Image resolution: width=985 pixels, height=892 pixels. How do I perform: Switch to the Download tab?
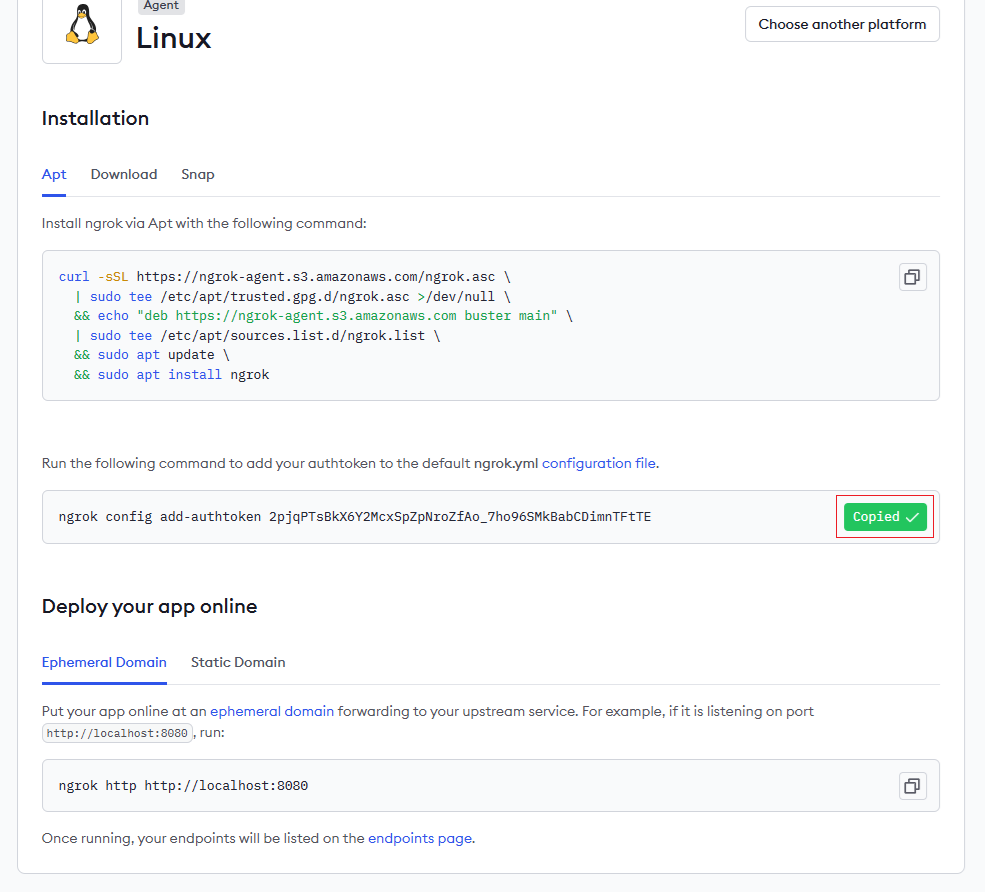(124, 175)
